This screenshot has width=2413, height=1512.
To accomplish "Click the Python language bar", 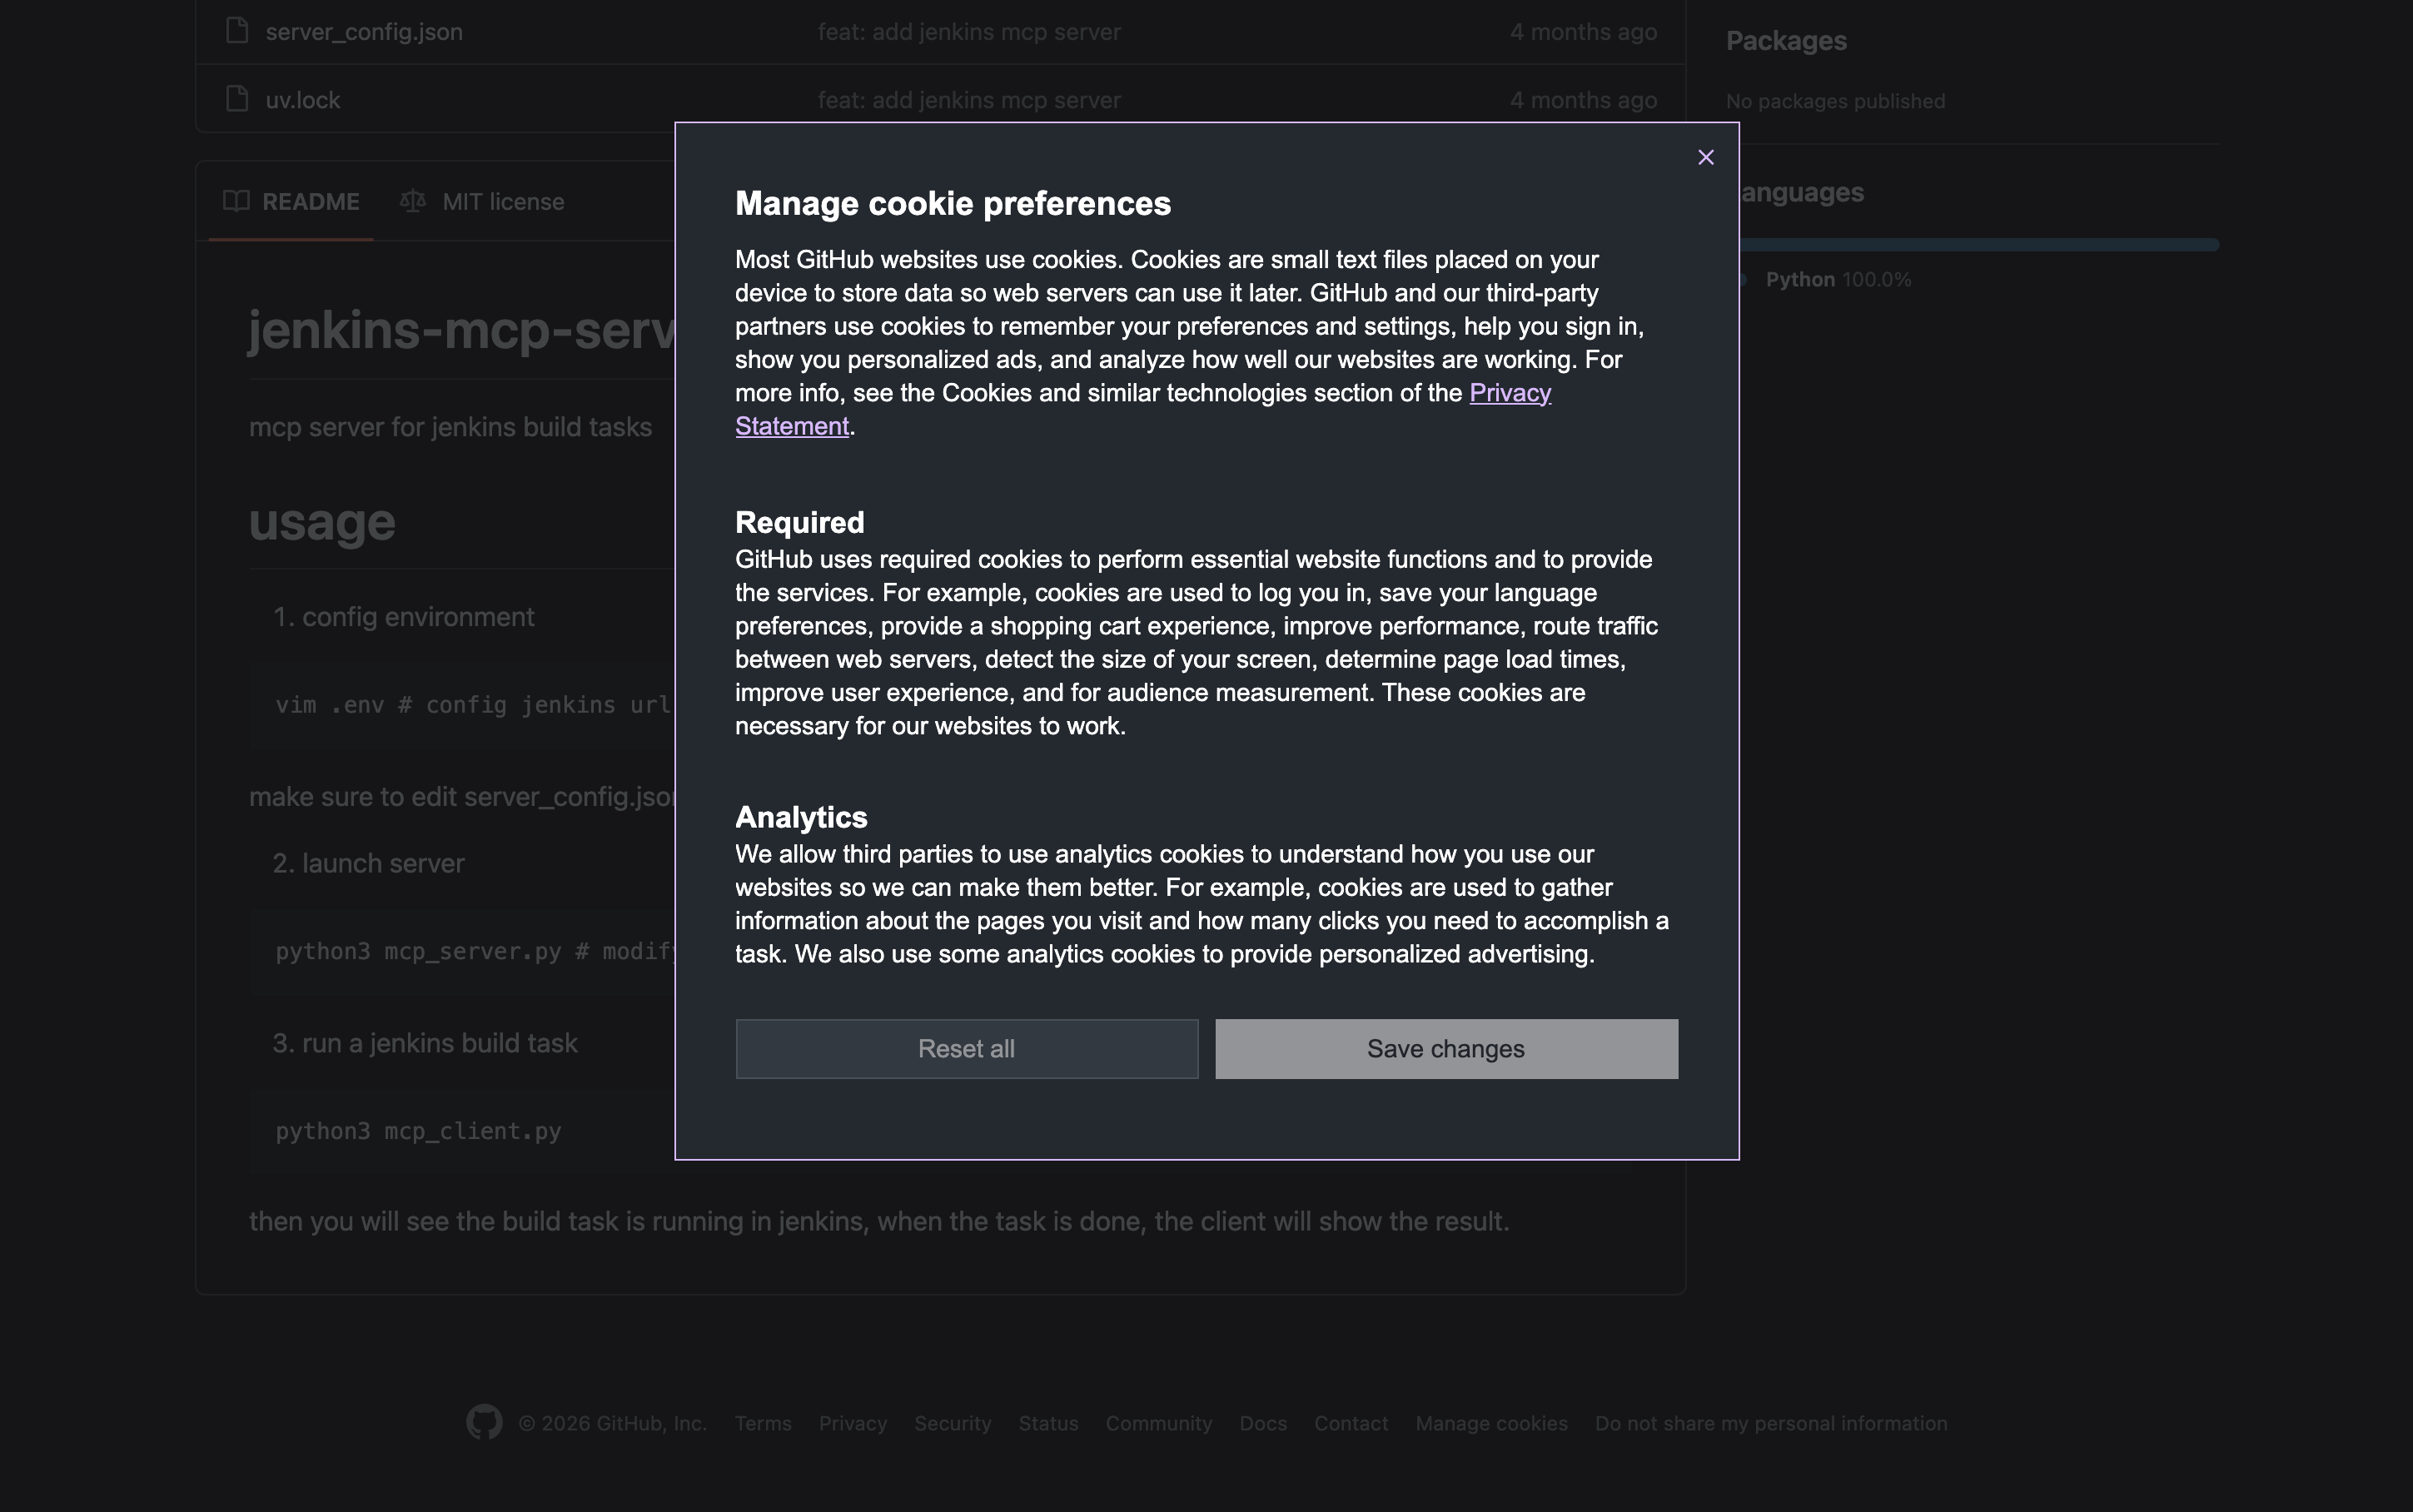I will point(1978,245).
